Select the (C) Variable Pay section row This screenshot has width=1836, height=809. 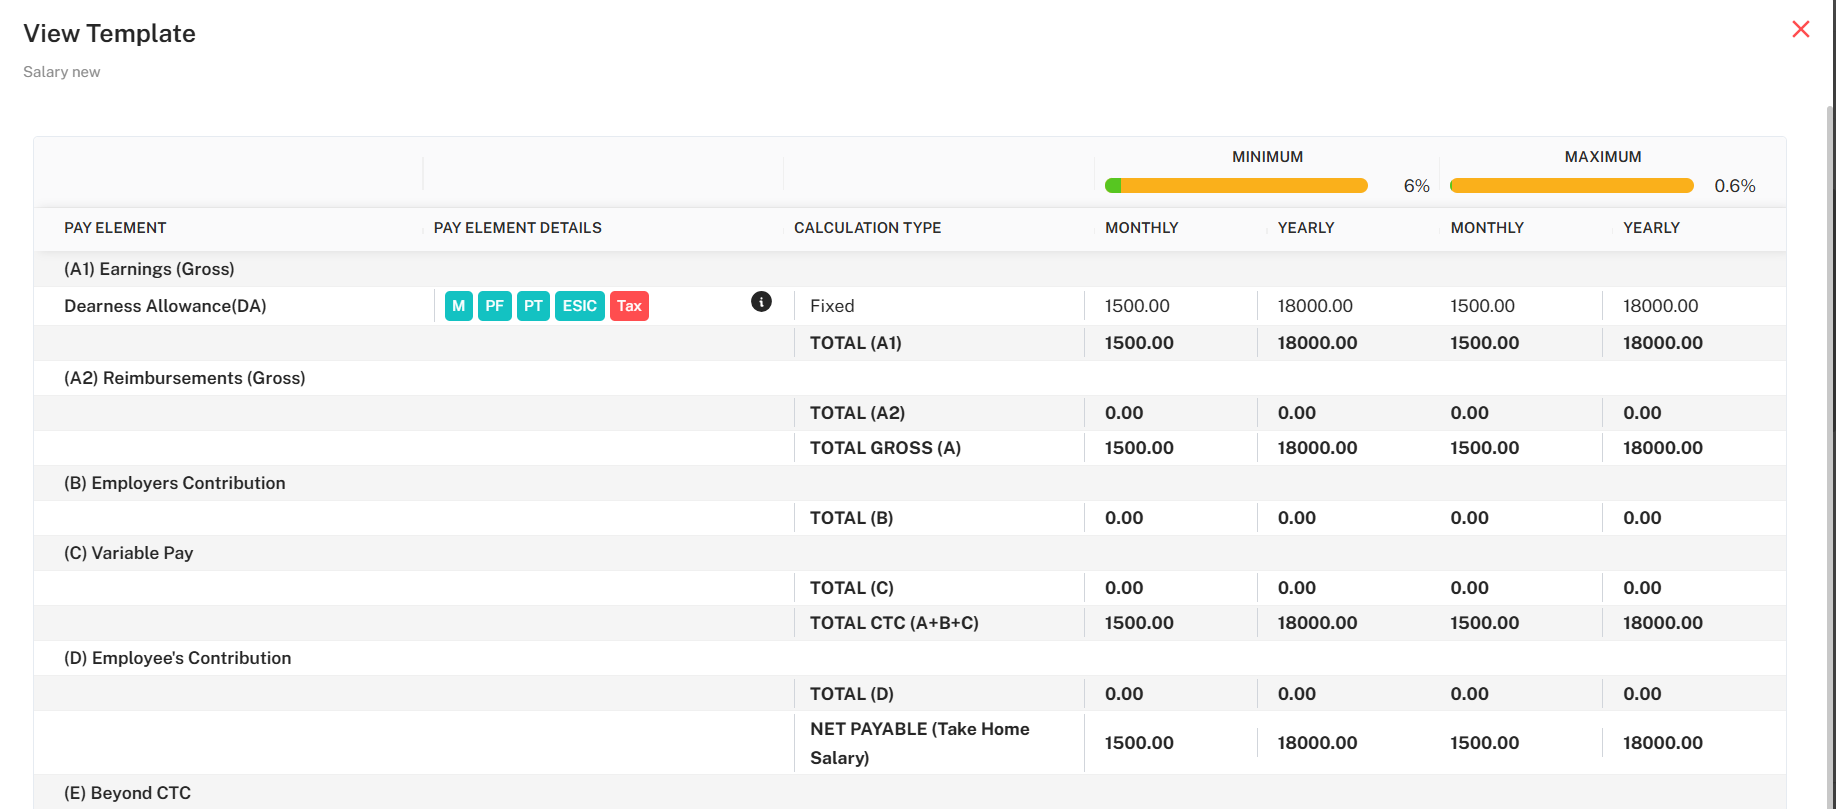click(128, 553)
